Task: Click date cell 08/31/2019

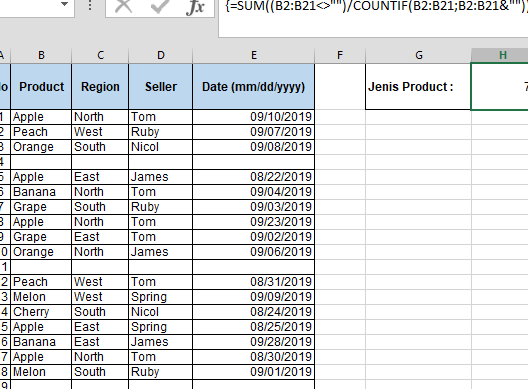Action: pos(254,282)
